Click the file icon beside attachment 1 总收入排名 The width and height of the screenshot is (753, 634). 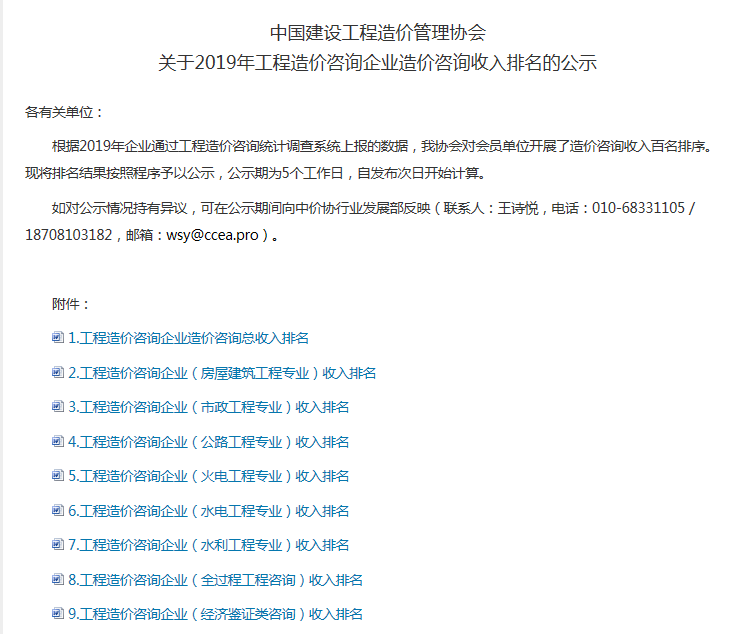point(57,338)
